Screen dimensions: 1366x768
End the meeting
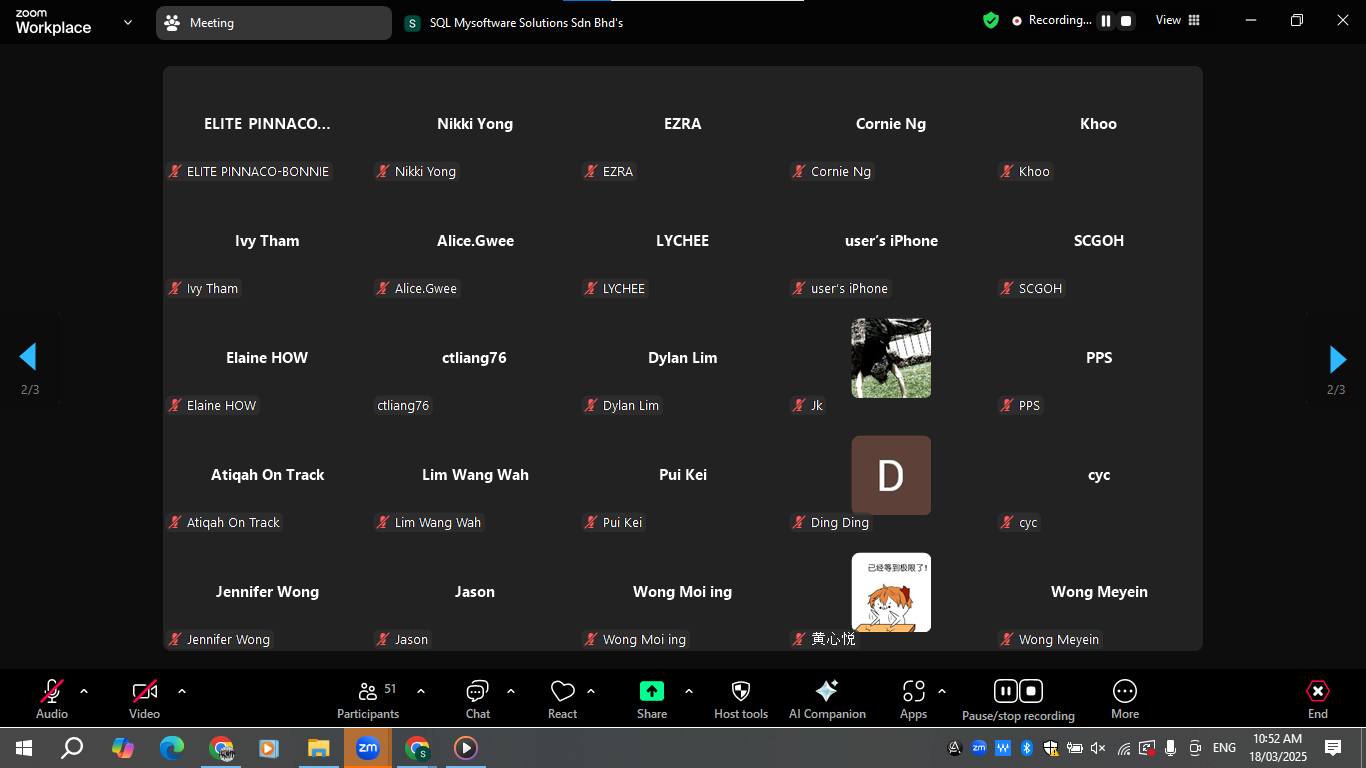[x=1317, y=699]
